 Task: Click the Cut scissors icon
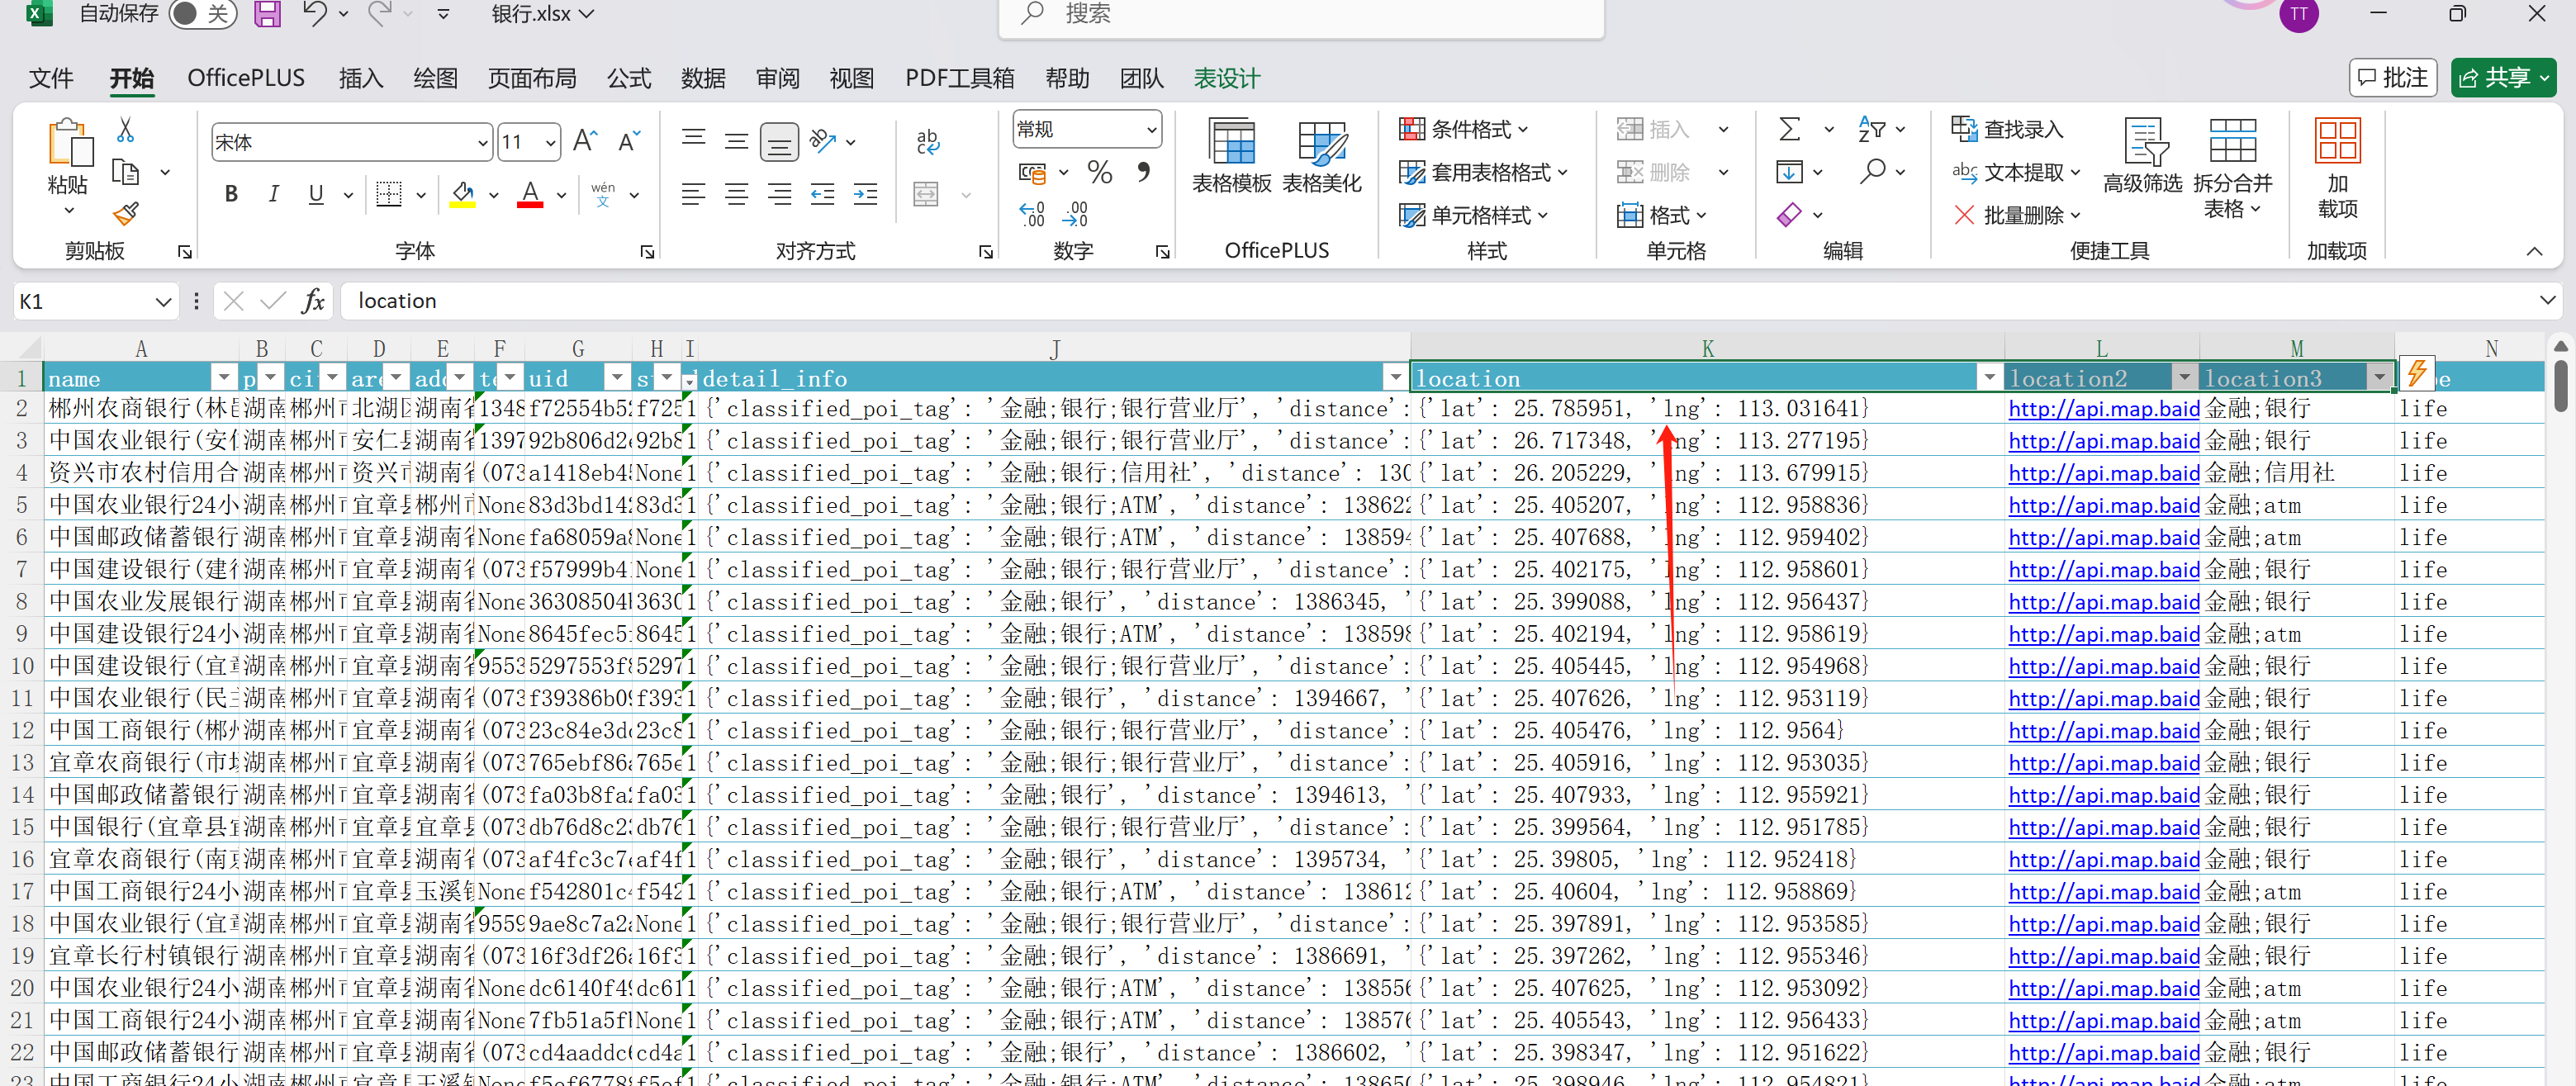(x=125, y=130)
